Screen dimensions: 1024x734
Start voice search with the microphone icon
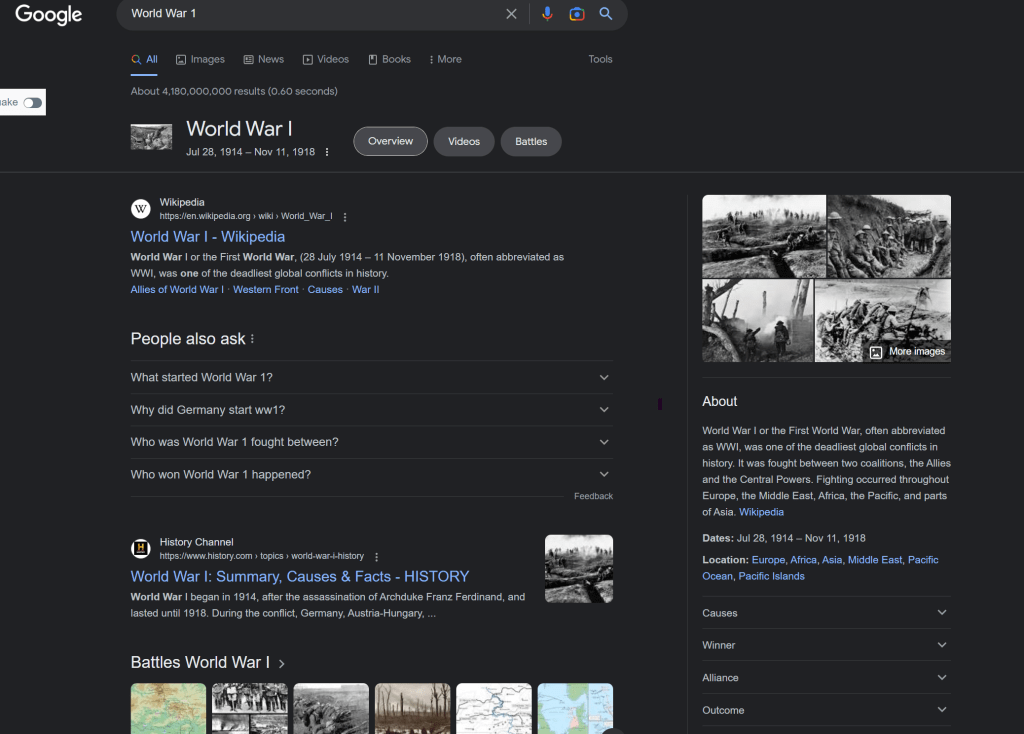click(x=546, y=13)
